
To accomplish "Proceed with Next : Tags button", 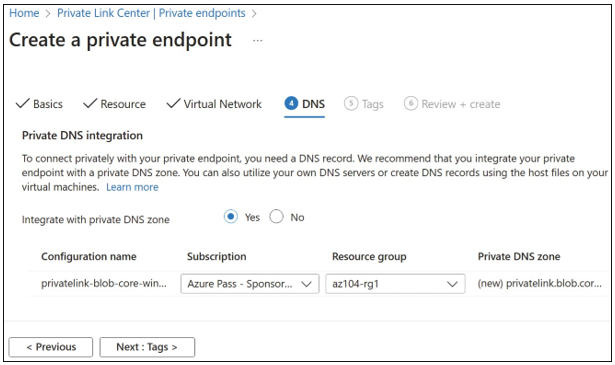I will pos(147,347).
